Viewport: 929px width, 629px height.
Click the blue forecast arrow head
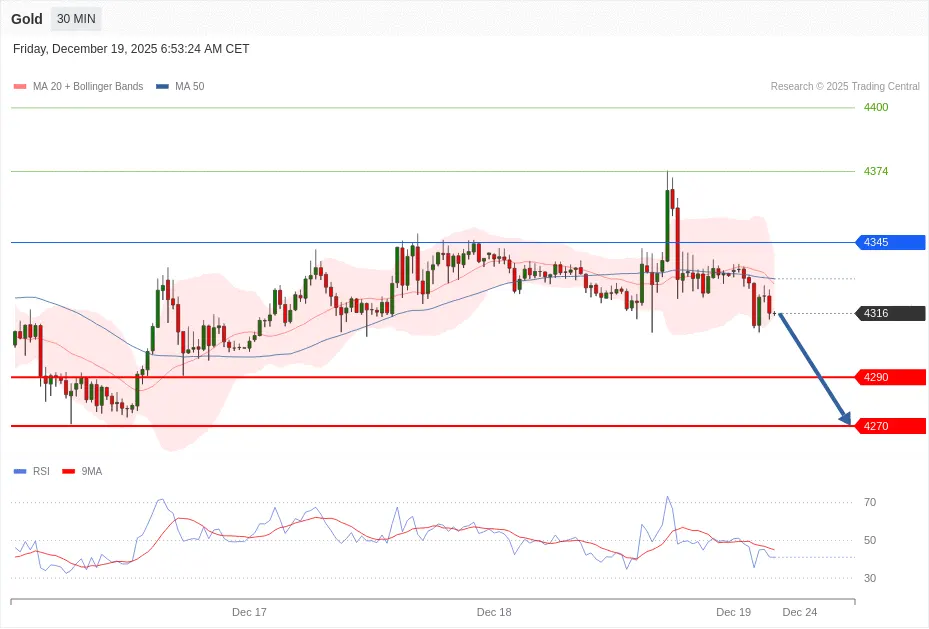coord(845,419)
